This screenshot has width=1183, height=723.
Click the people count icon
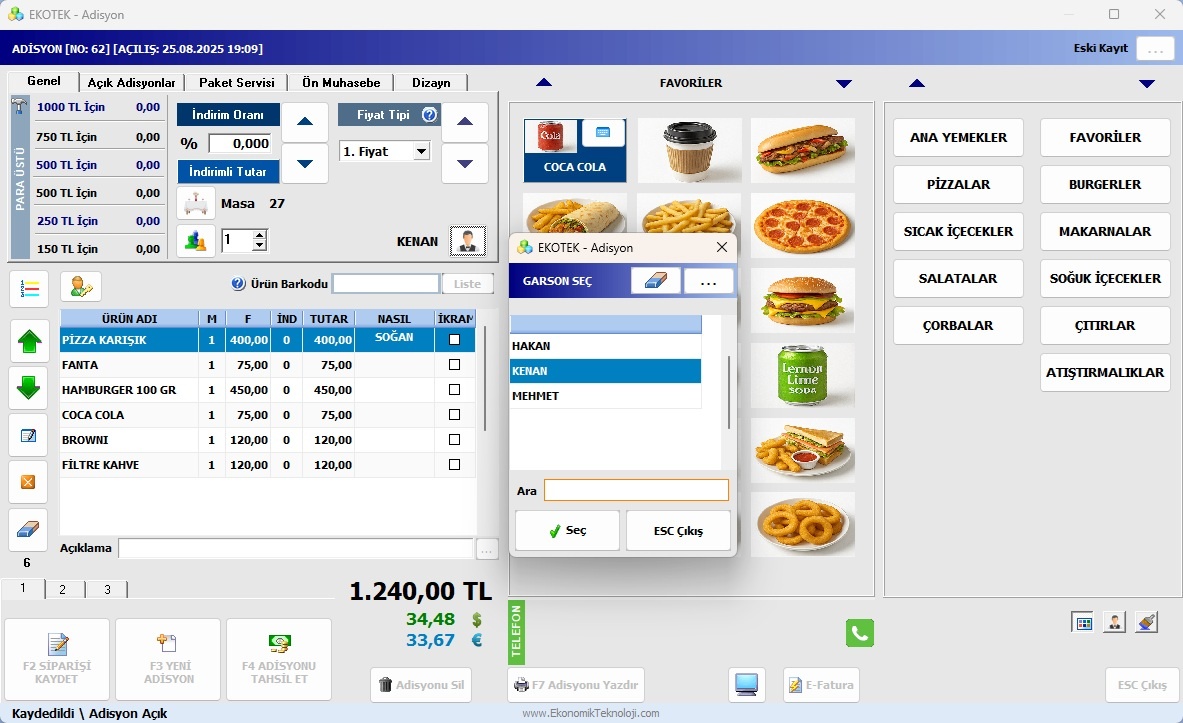pos(195,242)
